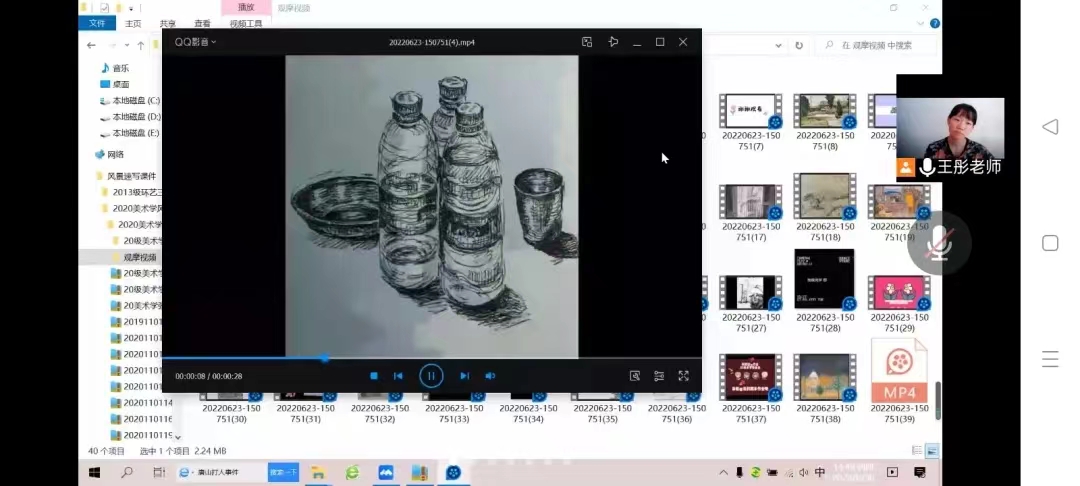Open the 文件 menu tab
Image resolution: width=1080 pixels, height=486 pixels.
pos(97,23)
